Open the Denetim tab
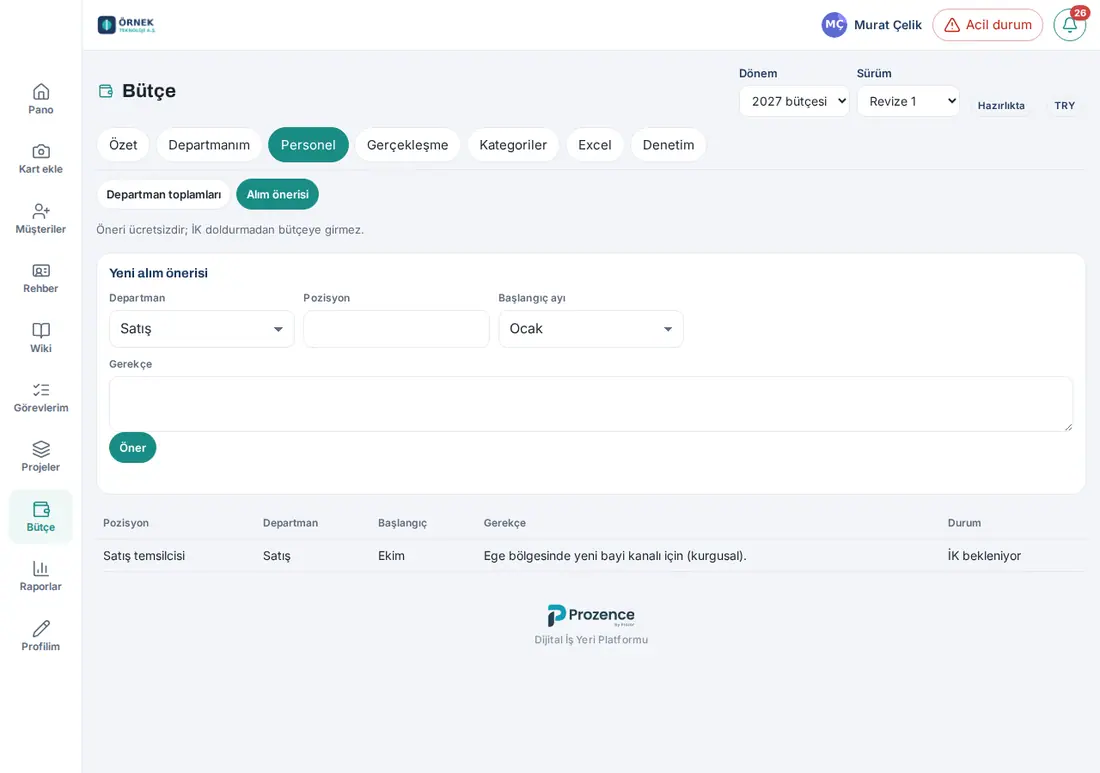This screenshot has height=773, width=1100. 669,145
